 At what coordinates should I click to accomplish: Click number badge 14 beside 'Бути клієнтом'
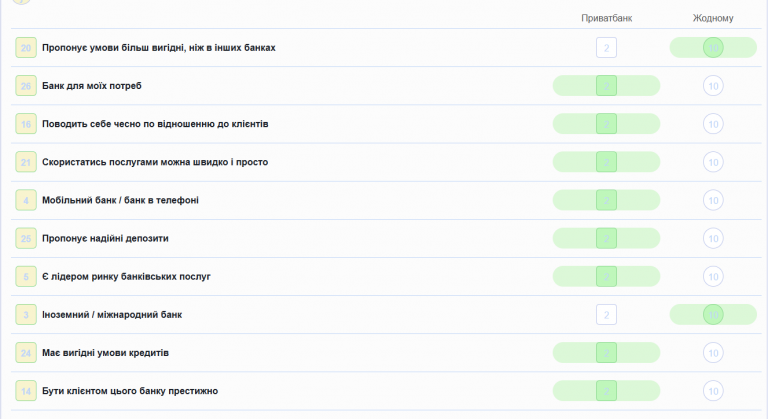(26, 391)
